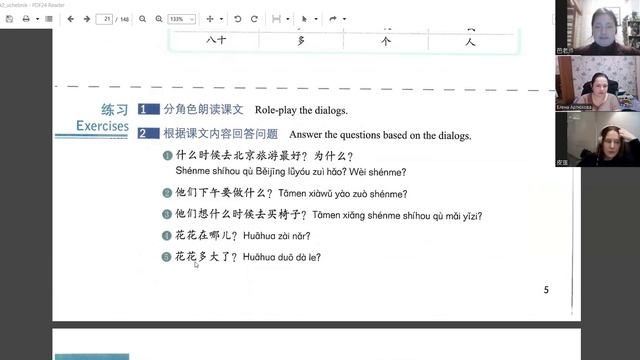Click the Print icon
The width and height of the screenshot is (640, 360).
pyautogui.click(x=26, y=19)
